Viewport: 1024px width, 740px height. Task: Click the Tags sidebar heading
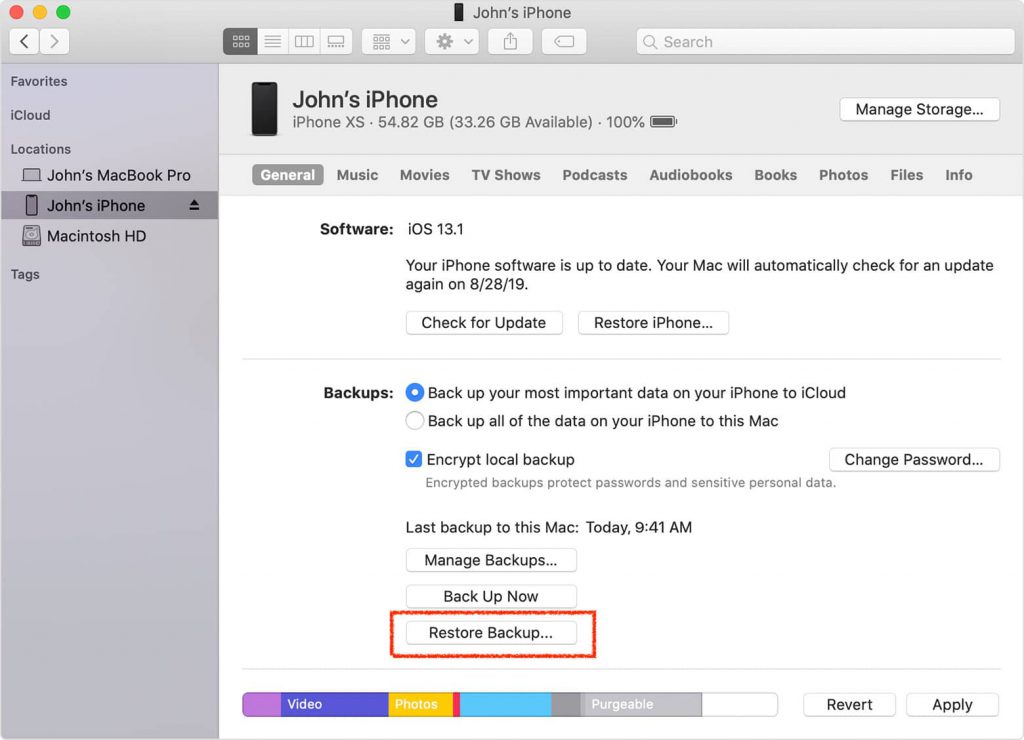(25, 274)
